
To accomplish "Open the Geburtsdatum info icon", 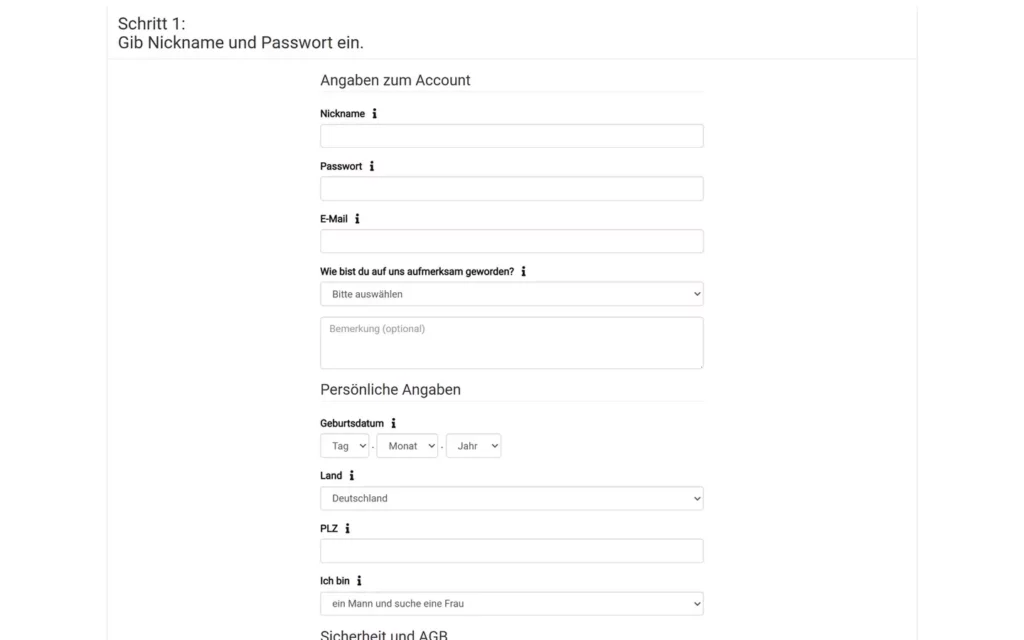I will pyautogui.click(x=391, y=423).
